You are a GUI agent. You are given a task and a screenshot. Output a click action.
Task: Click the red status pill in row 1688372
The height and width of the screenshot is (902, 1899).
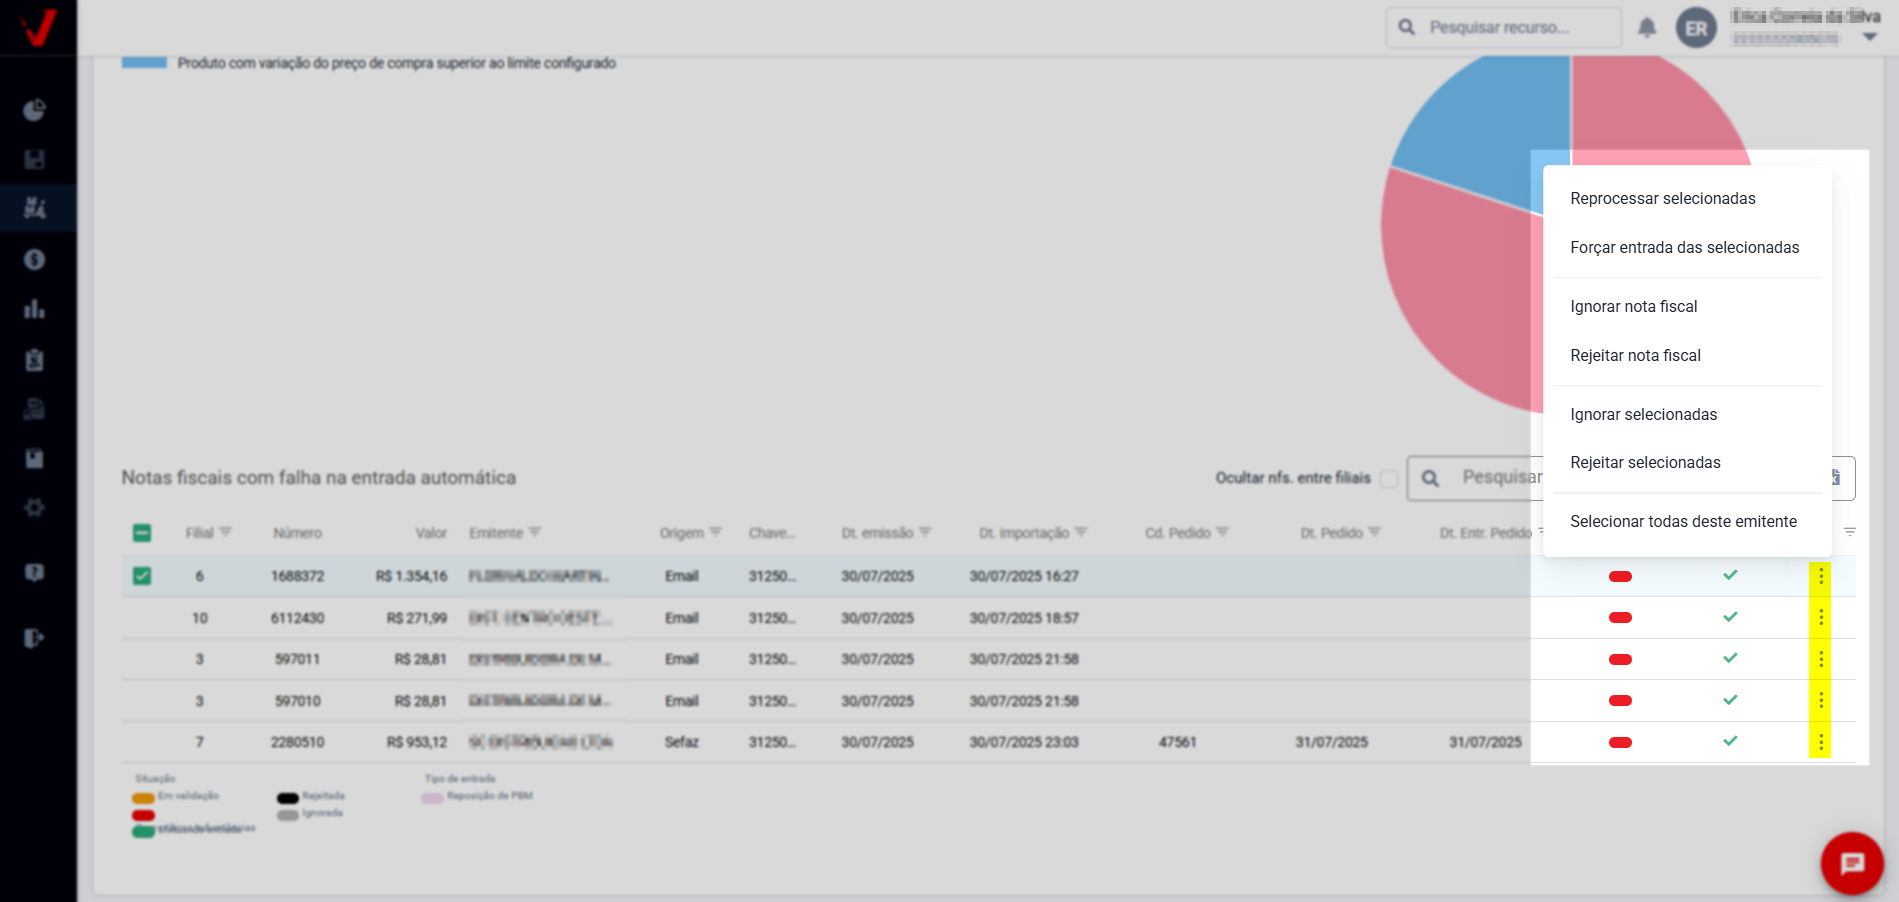coord(1620,576)
